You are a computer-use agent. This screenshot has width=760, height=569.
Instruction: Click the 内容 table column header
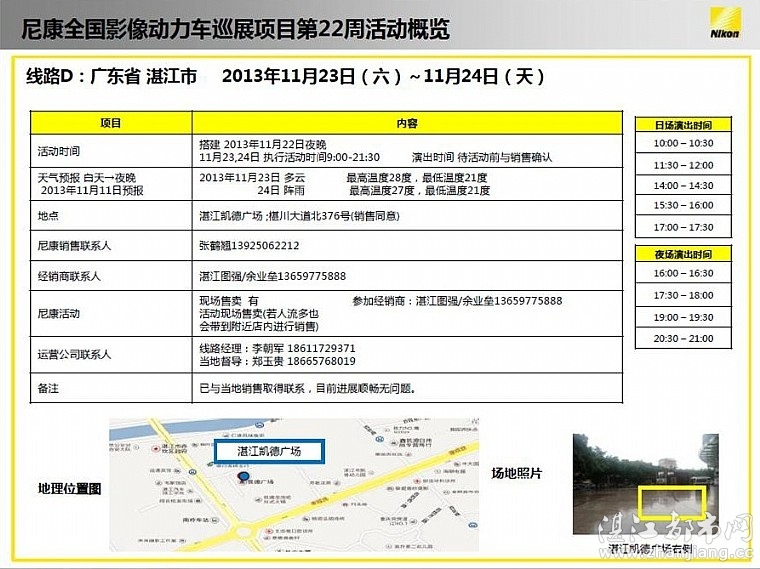pyautogui.click(x=407, y=123)
